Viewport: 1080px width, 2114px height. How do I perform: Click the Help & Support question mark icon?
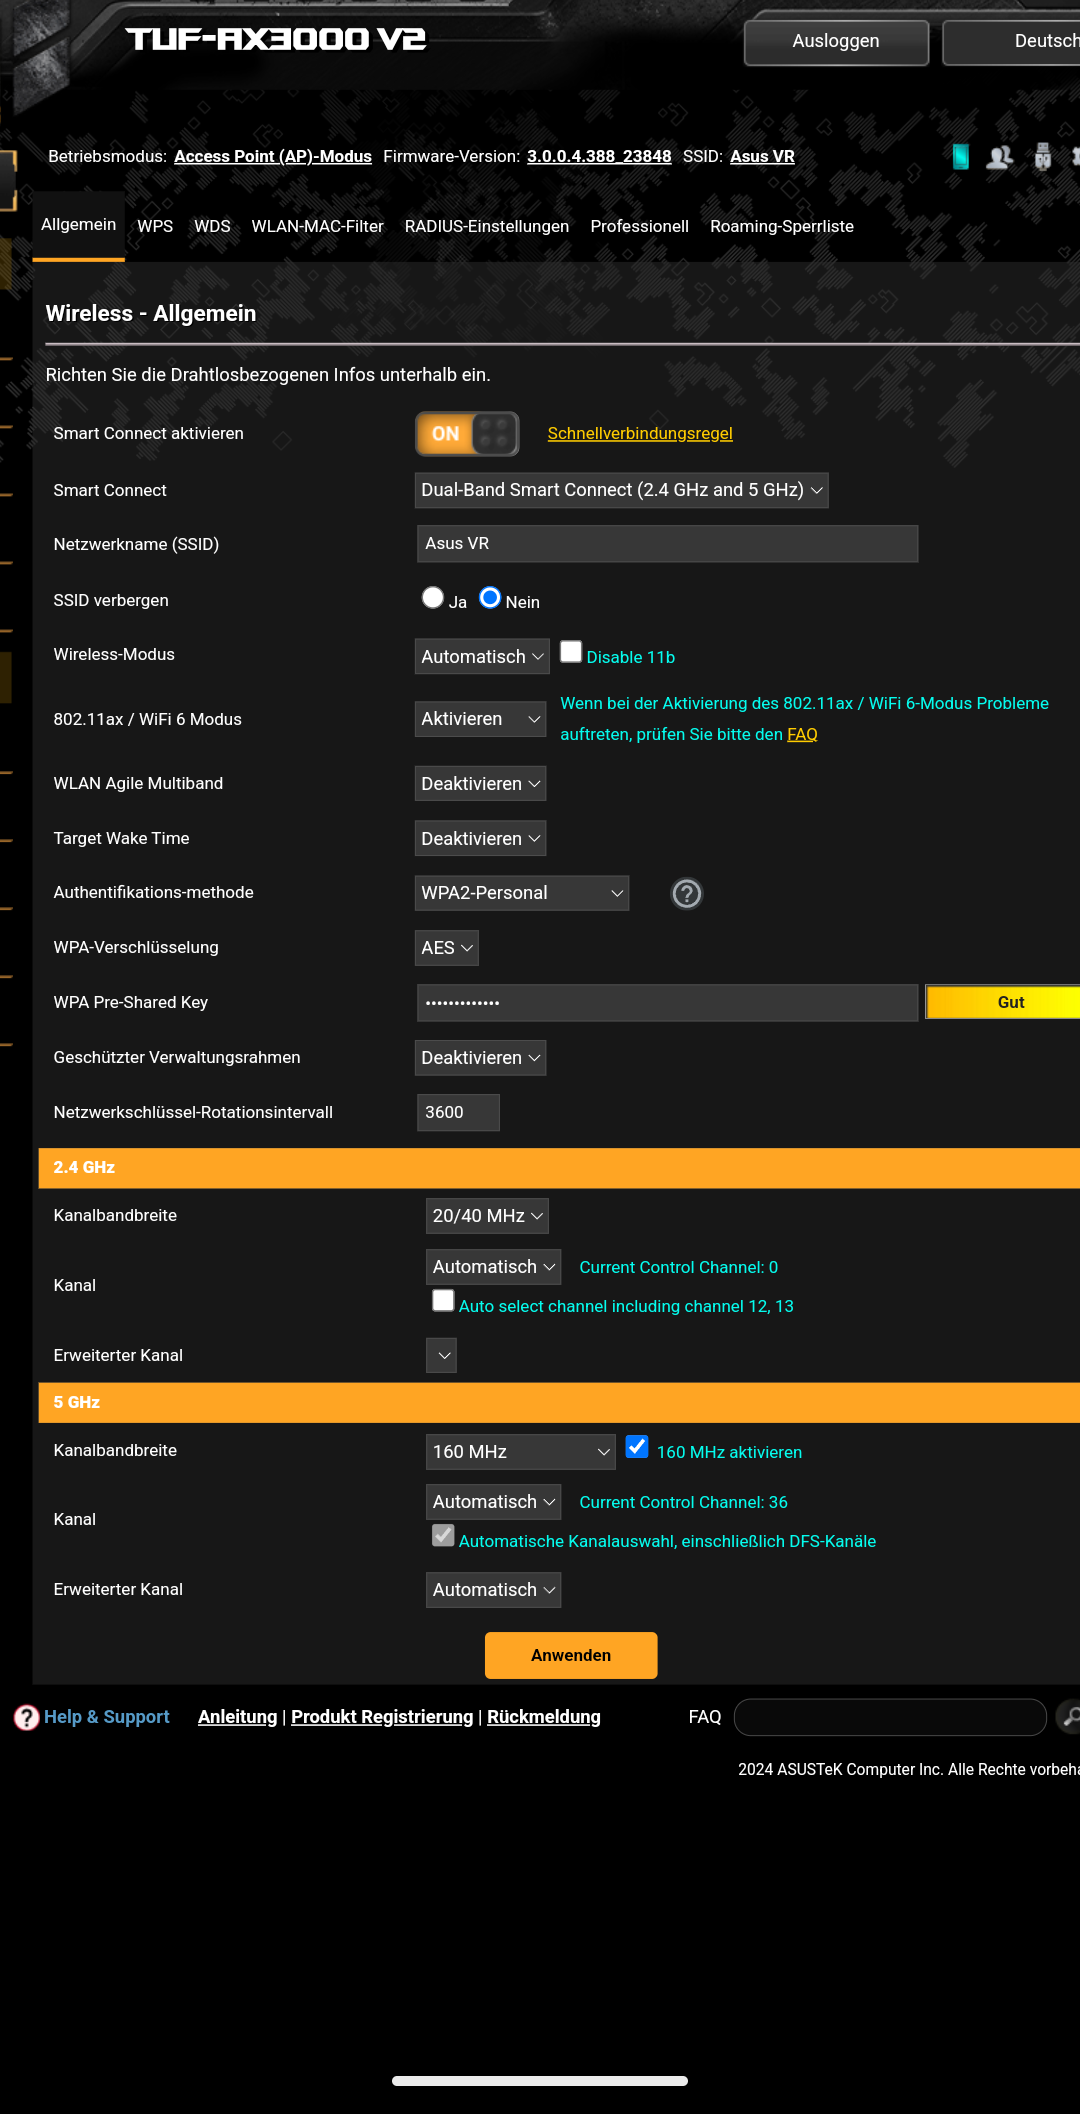26,1717
